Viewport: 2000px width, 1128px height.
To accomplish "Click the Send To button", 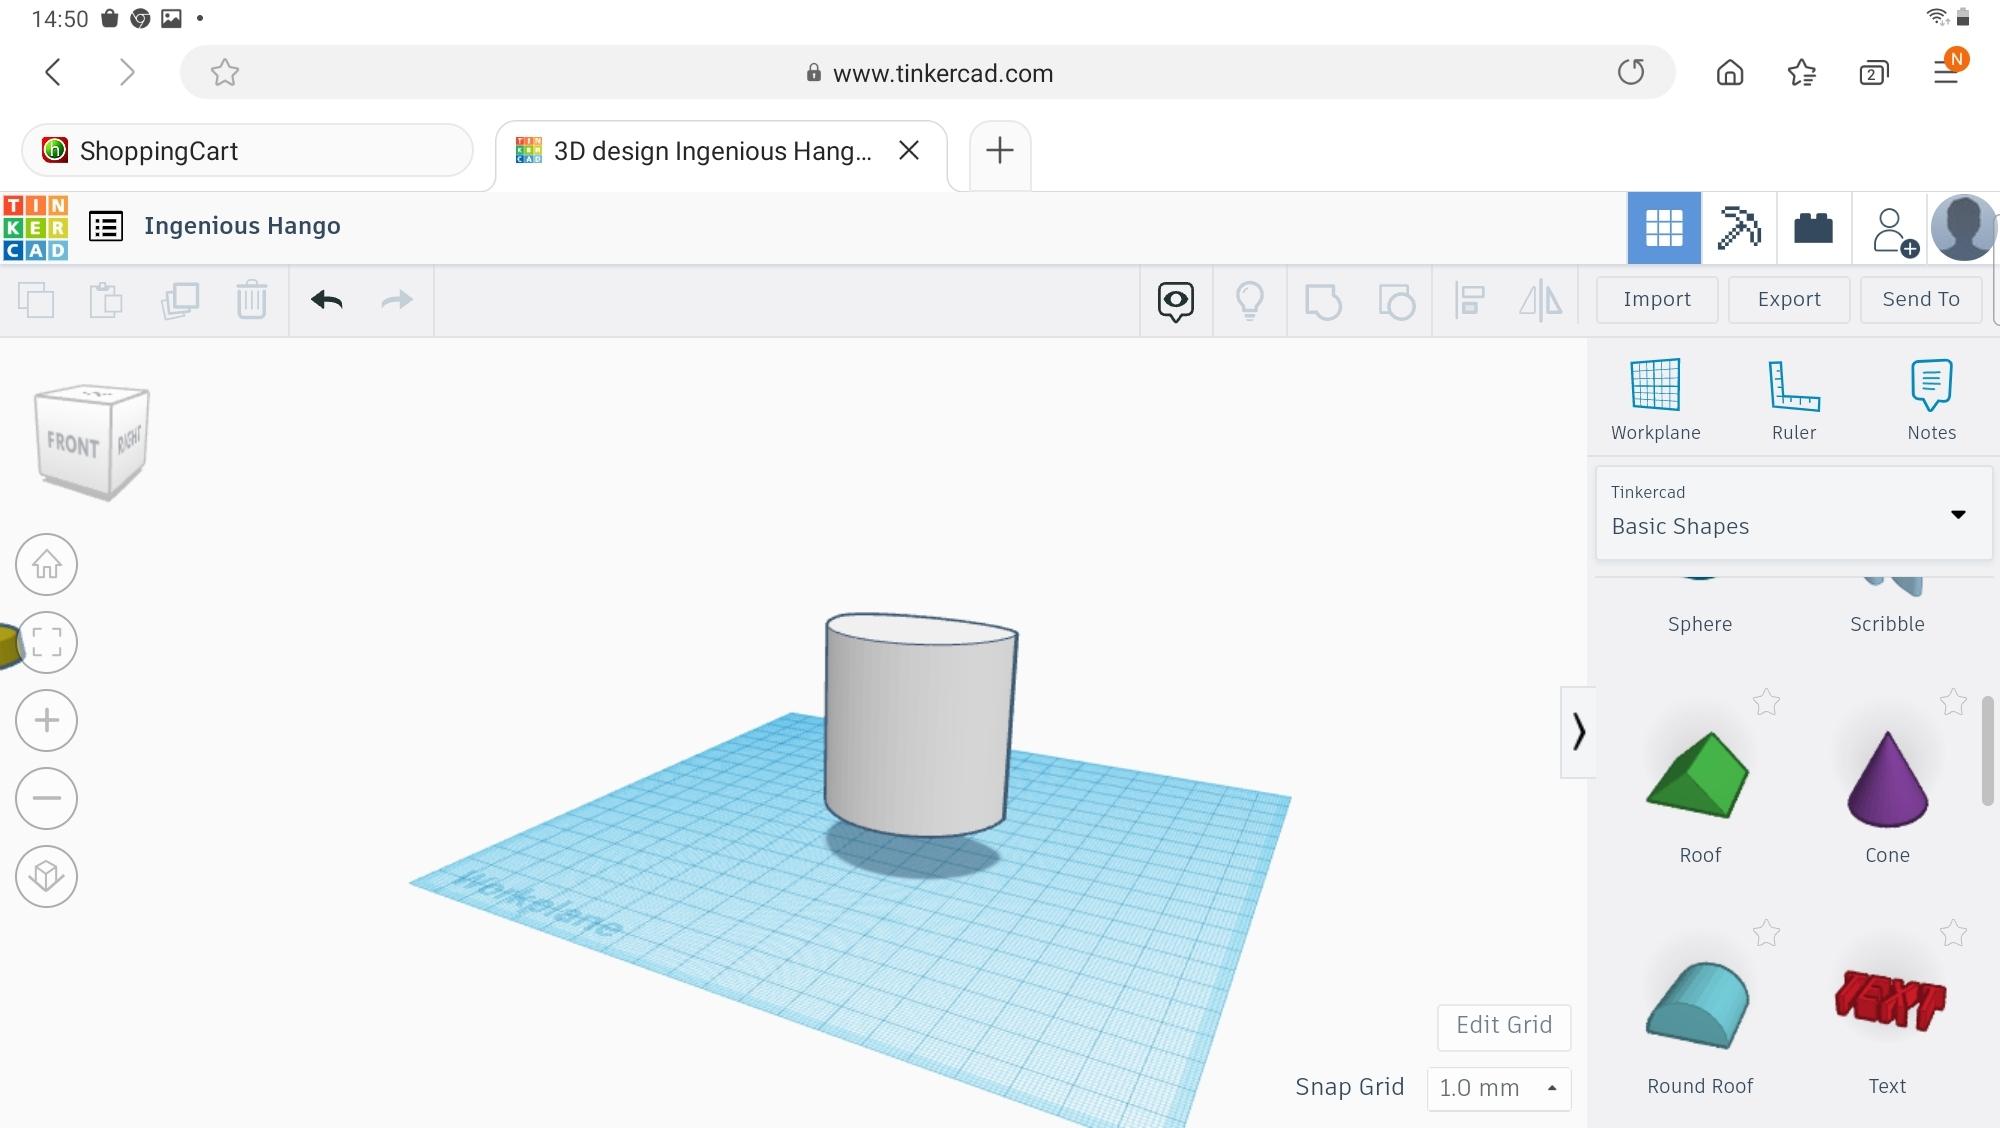I will (1921, 299).
